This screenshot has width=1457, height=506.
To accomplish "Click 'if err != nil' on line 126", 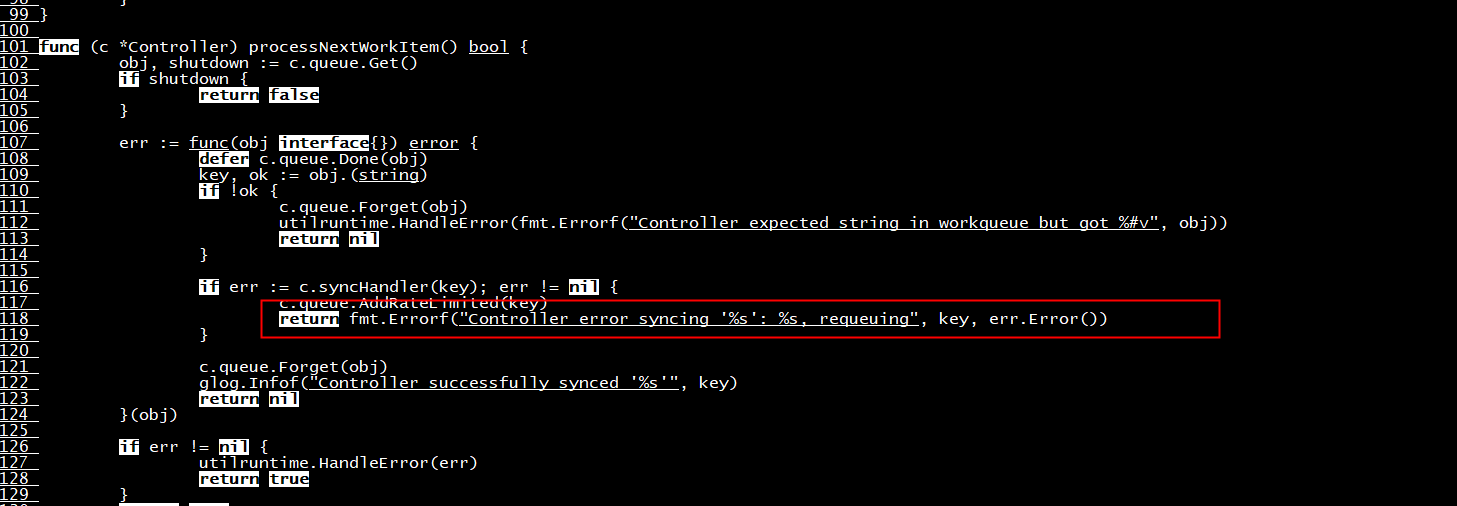I will click(x=184, y=447).
